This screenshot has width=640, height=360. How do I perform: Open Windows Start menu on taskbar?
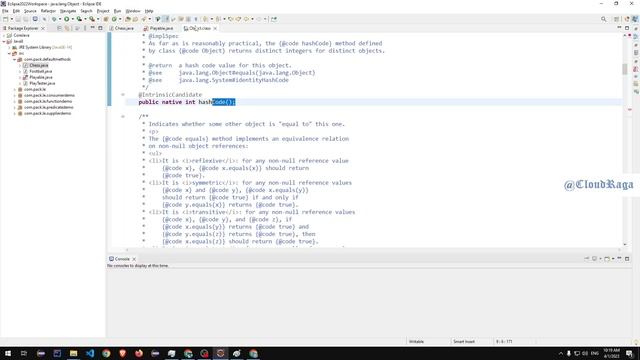pyautogui.click(x=8, y=353)
